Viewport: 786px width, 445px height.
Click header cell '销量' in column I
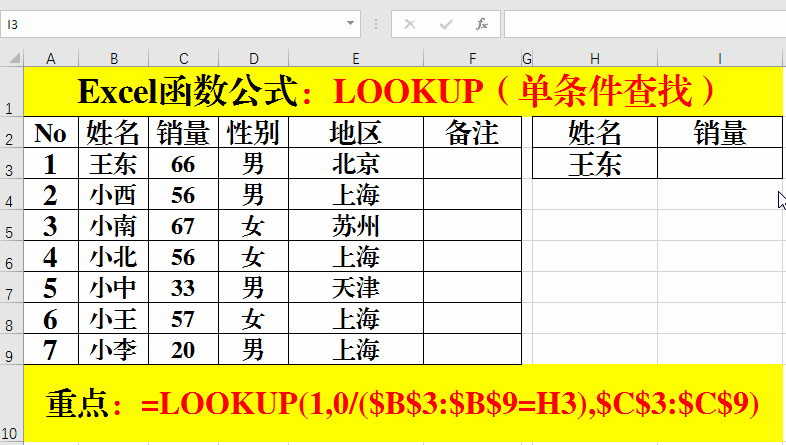pos(720,133)
